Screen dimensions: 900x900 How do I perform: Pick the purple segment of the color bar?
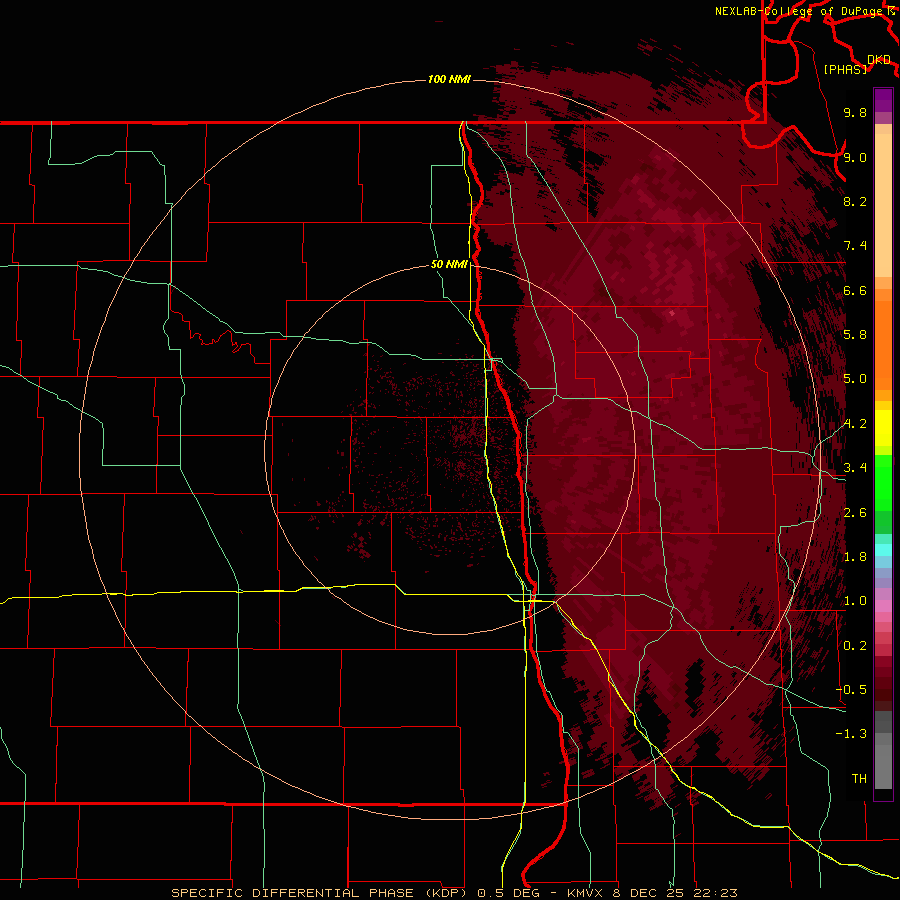883,100
